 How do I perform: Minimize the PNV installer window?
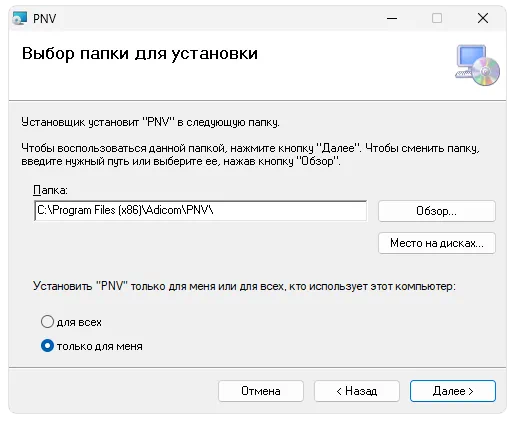pyautogui.click(x=392, y=18)
